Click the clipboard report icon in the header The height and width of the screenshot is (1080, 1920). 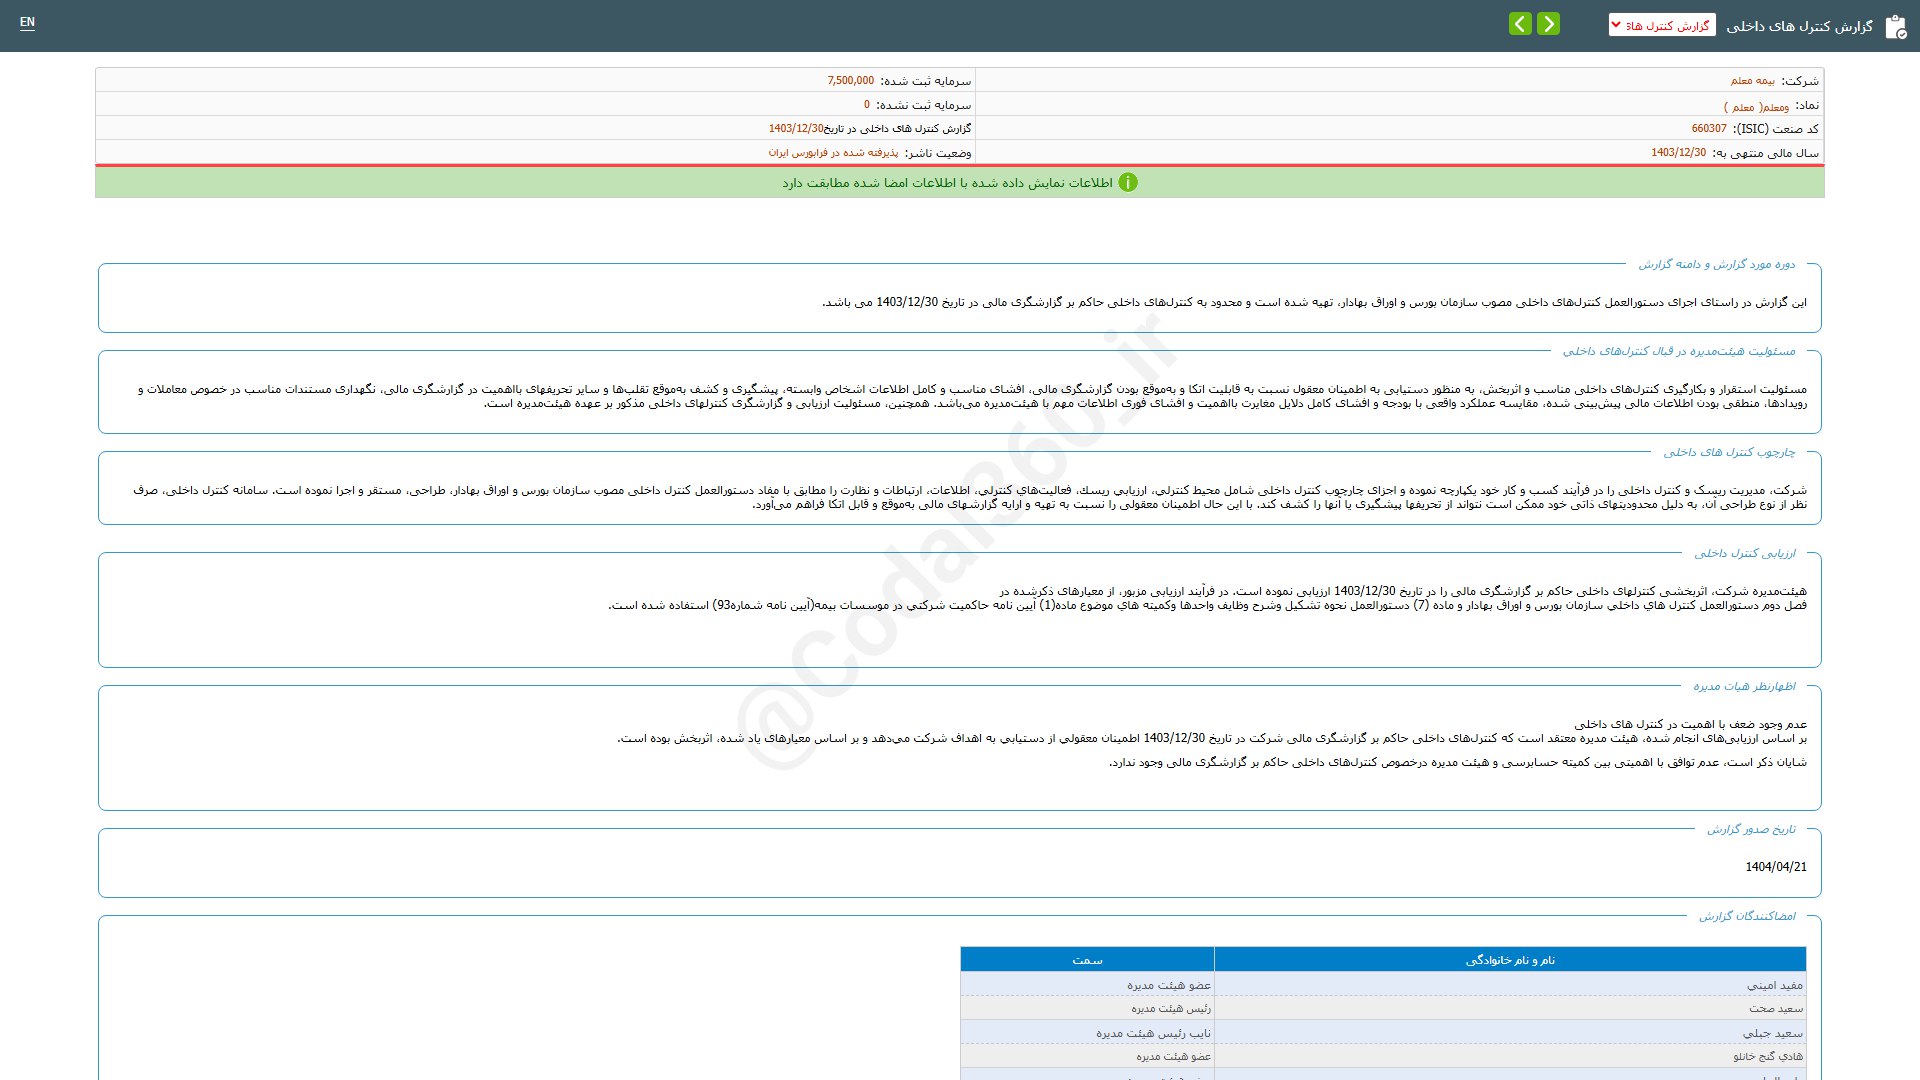coord(1895,27)
